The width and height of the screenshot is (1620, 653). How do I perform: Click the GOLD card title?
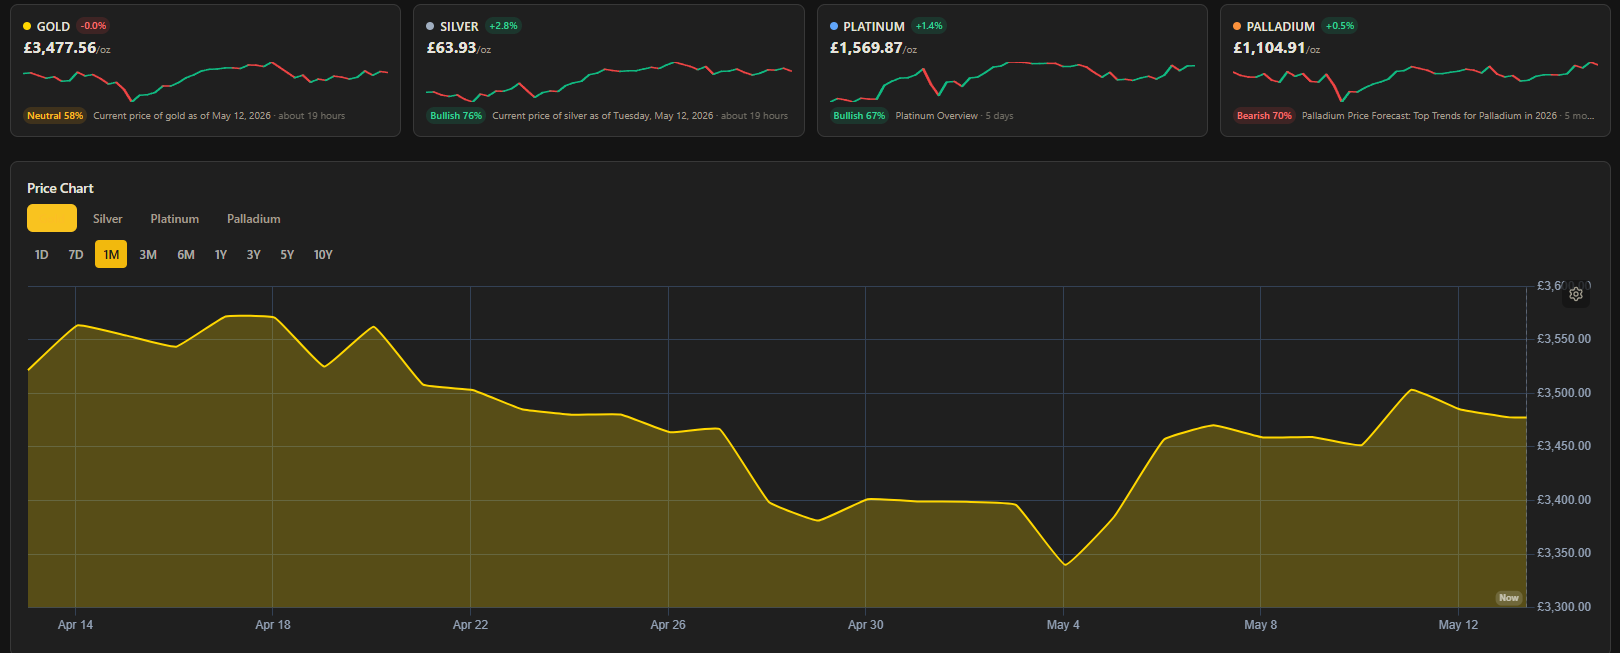coord(53,27)
